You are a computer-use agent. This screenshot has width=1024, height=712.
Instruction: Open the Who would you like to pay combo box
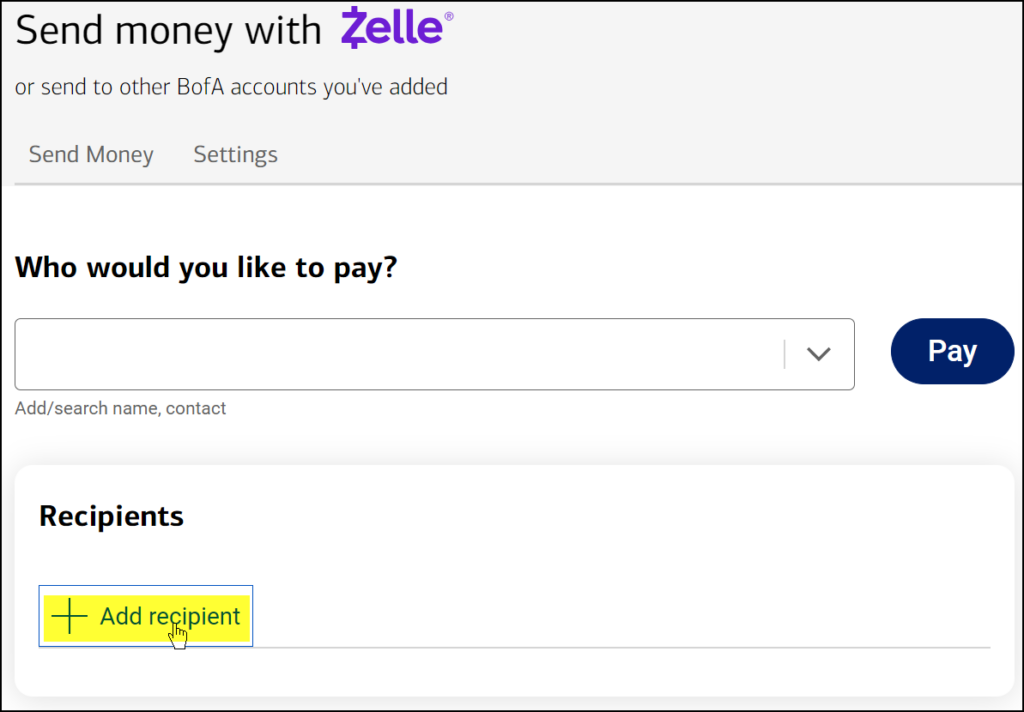tap(434, 354)
